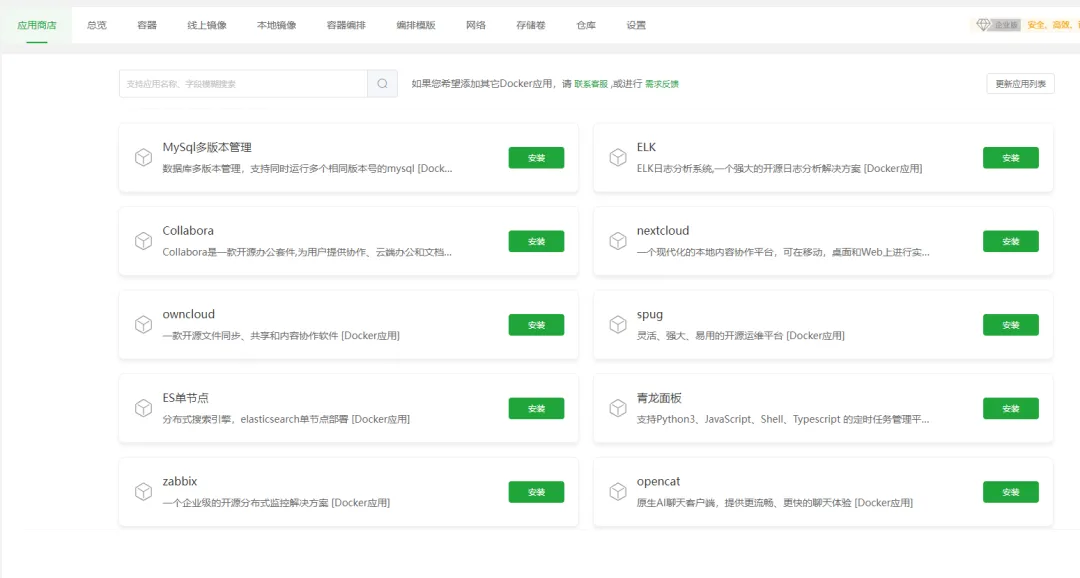Screen dimensions: 1080x578
Task: Click the spug cube icon
Action: [618, 324]
